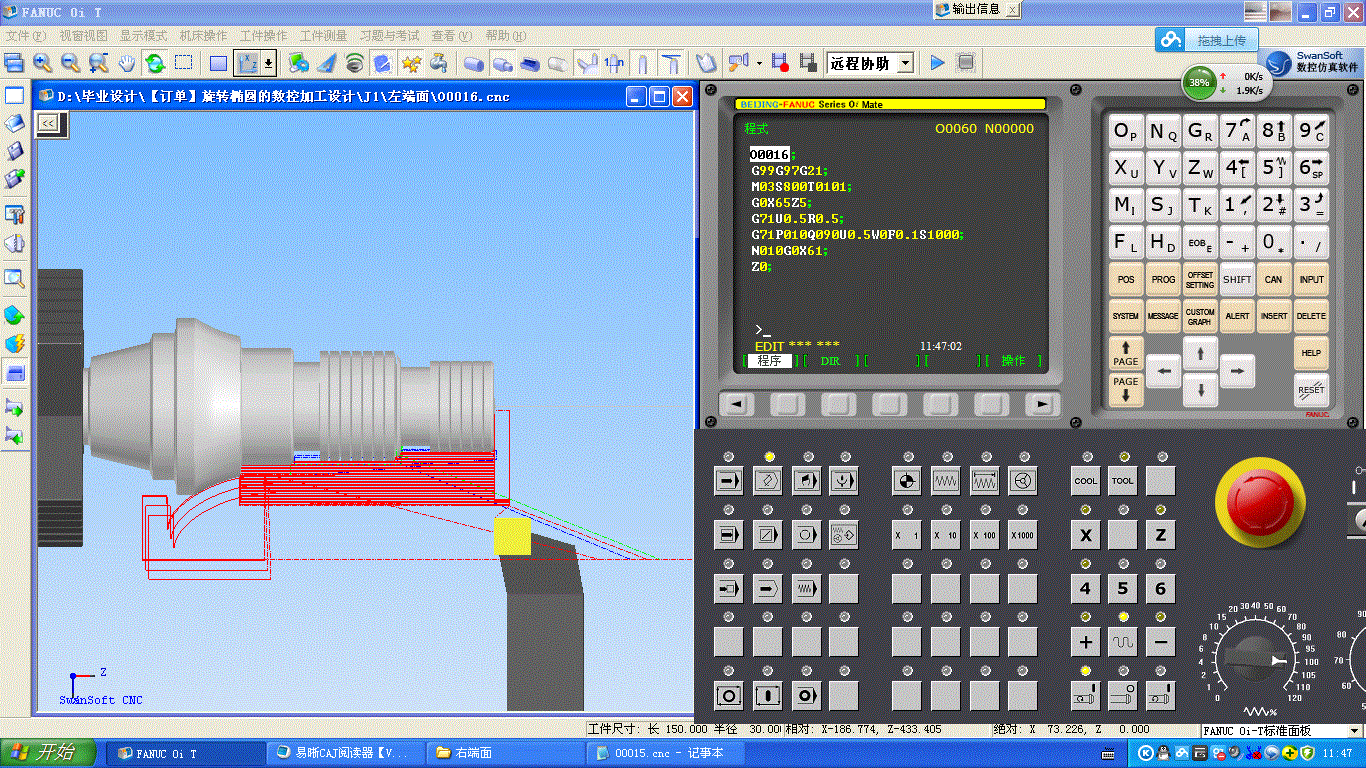Click the cursor down arrow key
1366x768 pixels.
pyautogui.click(x=1200, y=389)
